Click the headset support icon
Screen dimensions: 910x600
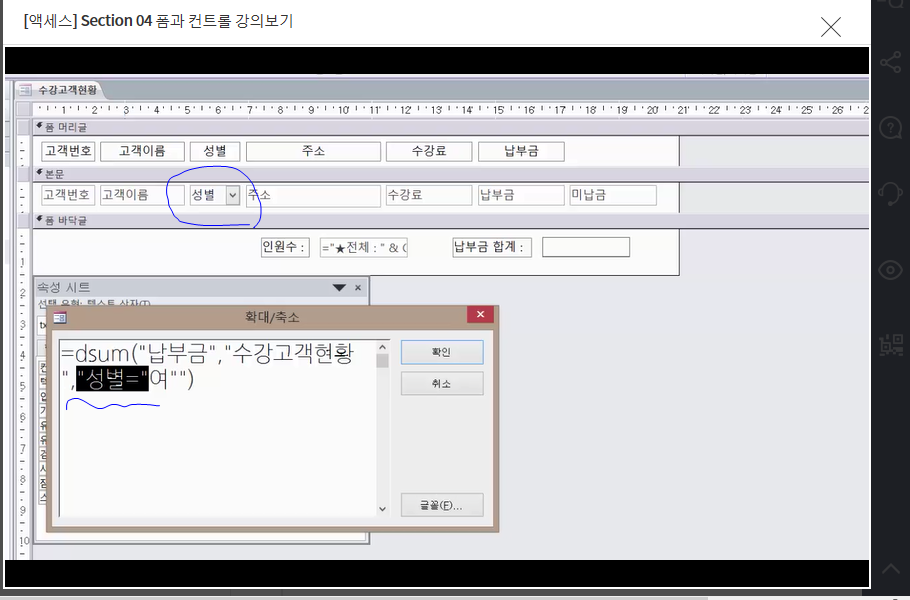click(889, 194)
